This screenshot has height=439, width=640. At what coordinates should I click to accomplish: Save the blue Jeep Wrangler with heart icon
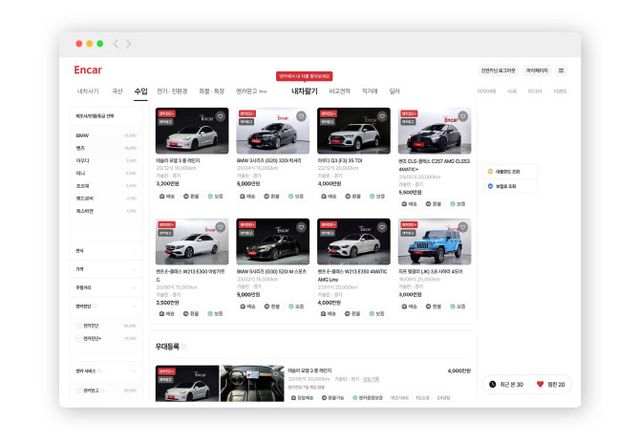pos(463,228)
